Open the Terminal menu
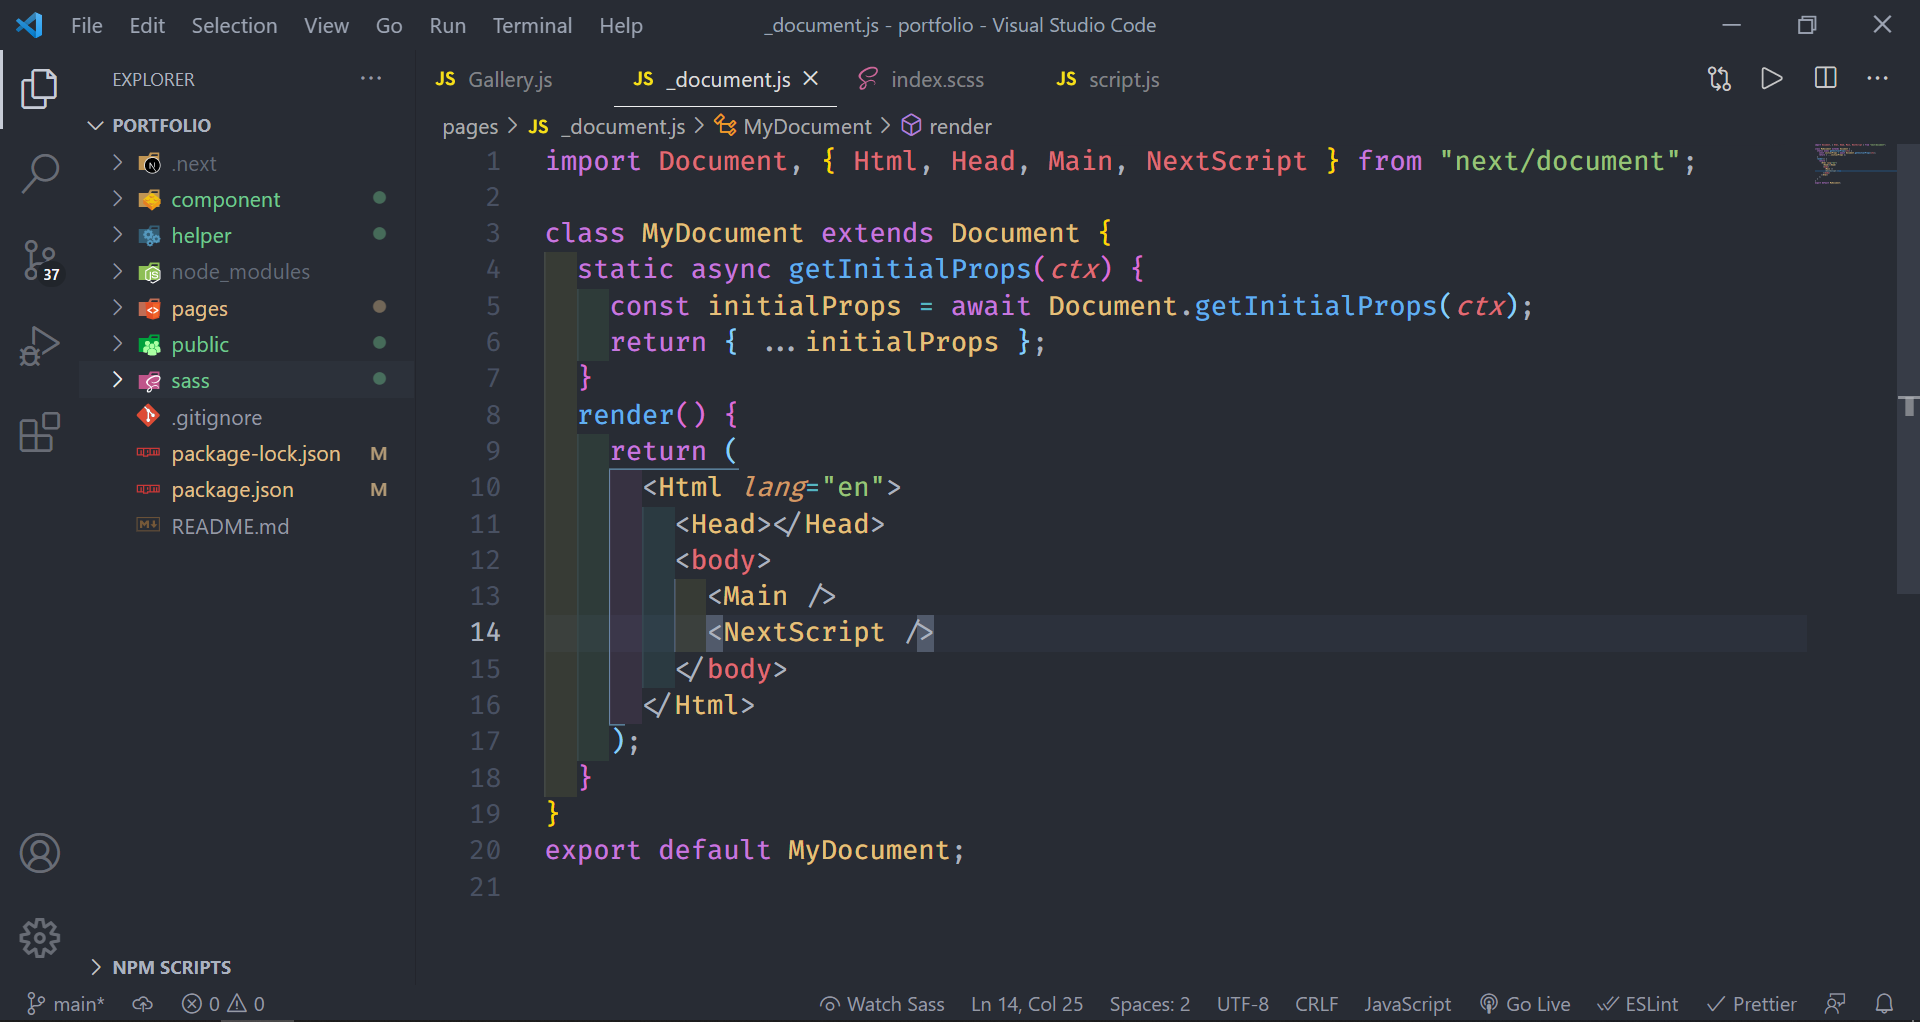Image resolution: width=1920 pixels, height=1022 pixels. [532, 25]
